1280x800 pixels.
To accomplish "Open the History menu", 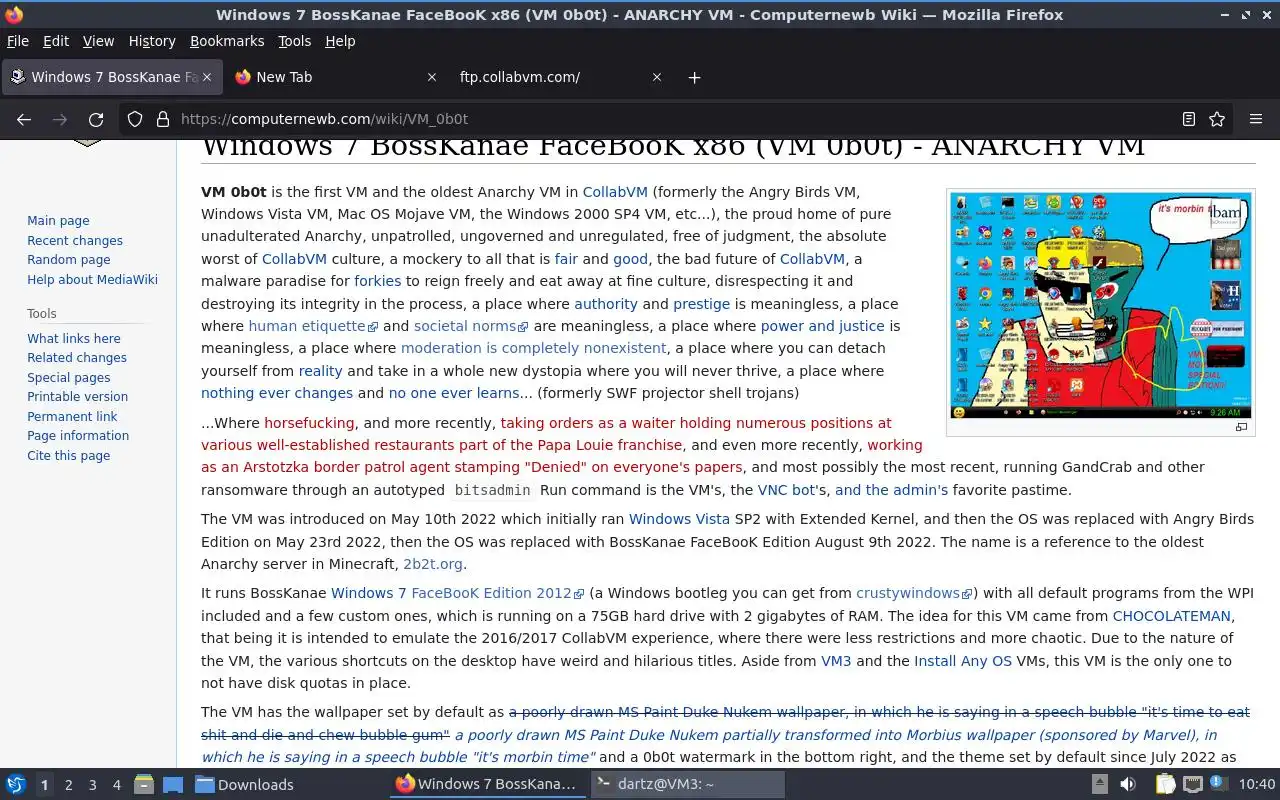I will pos(152,41).
